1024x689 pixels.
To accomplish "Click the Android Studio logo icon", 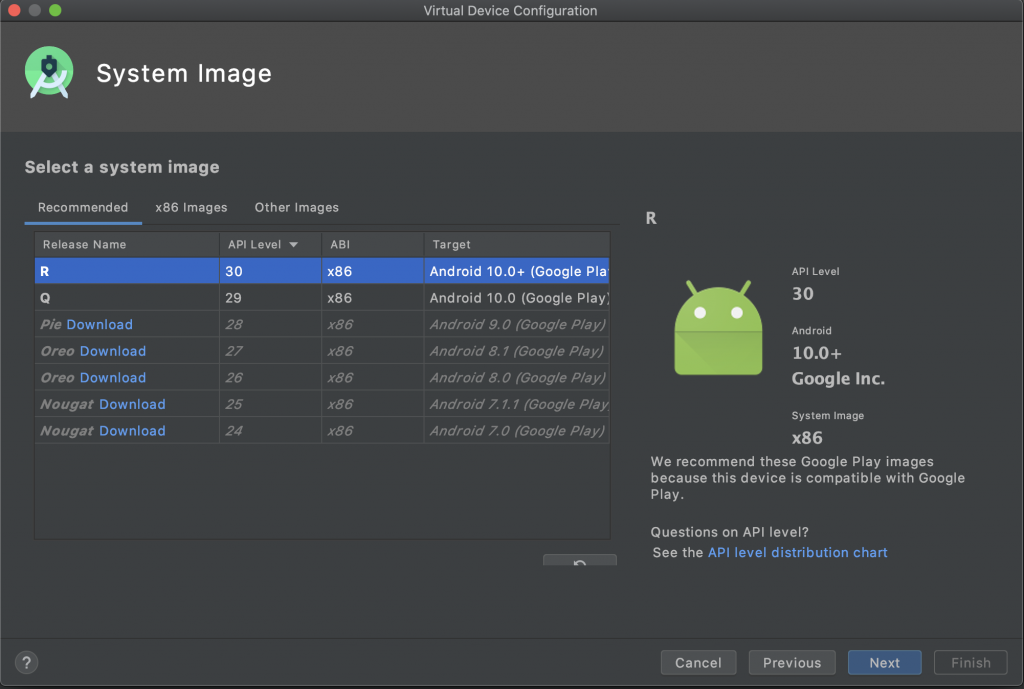I will click(x=49, y=73).
